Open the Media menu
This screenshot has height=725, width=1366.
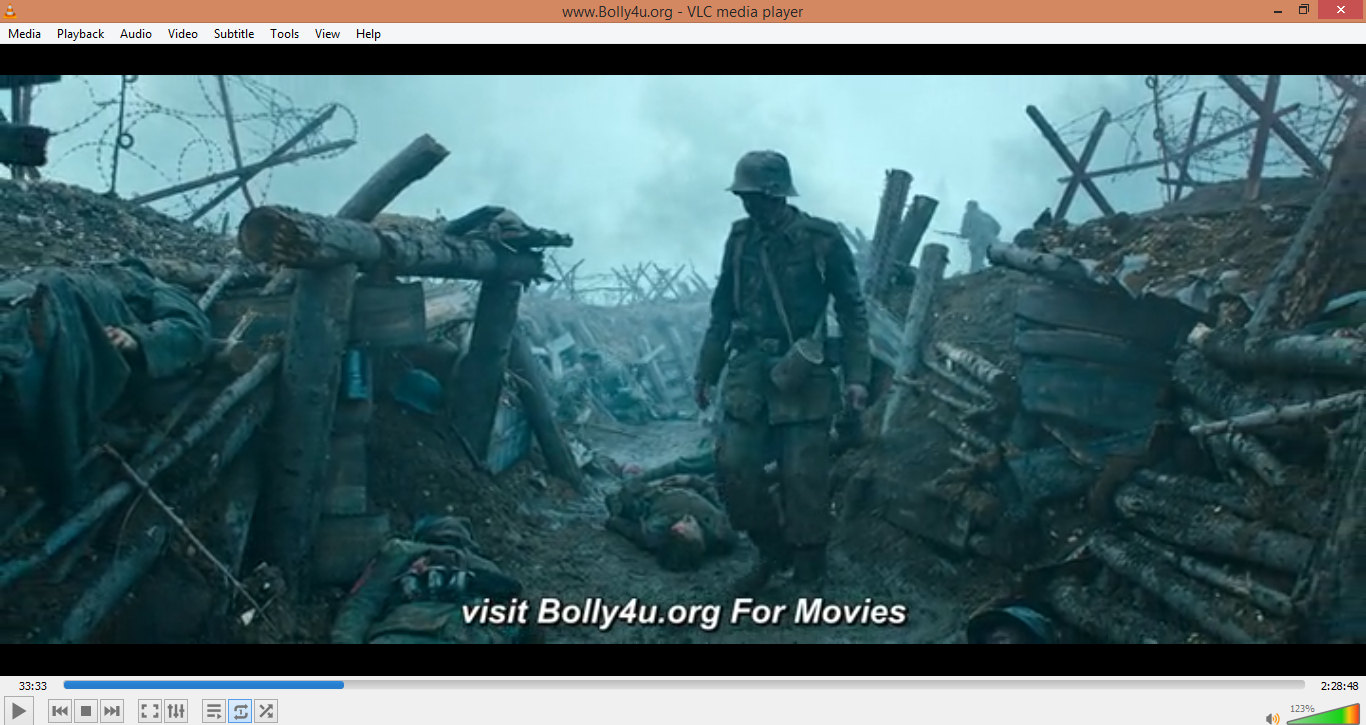pos(25,34)
